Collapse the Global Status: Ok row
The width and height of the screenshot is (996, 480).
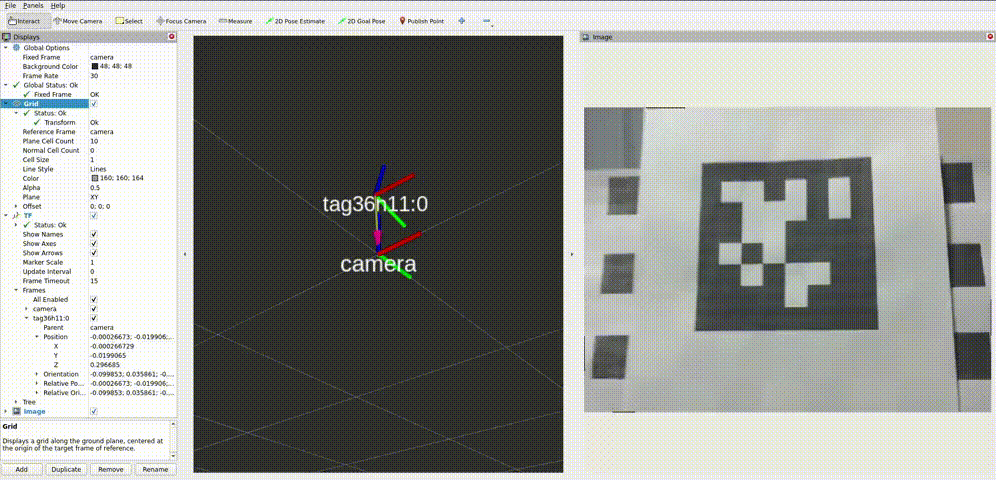(6, 85)
